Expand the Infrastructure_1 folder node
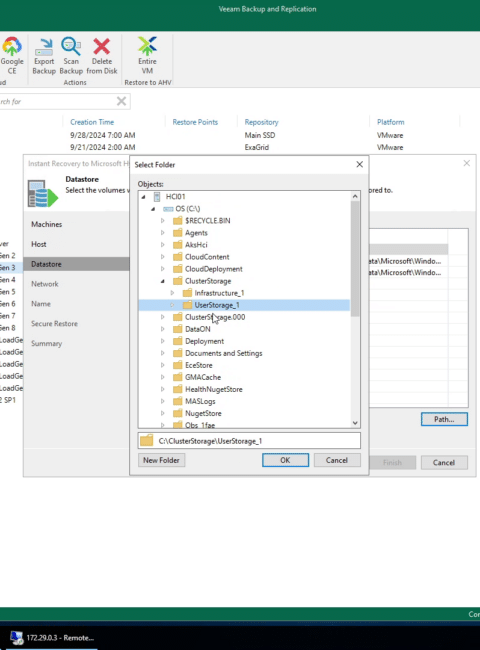The height and width of the screenshot is (650, 480). (172, 293)
